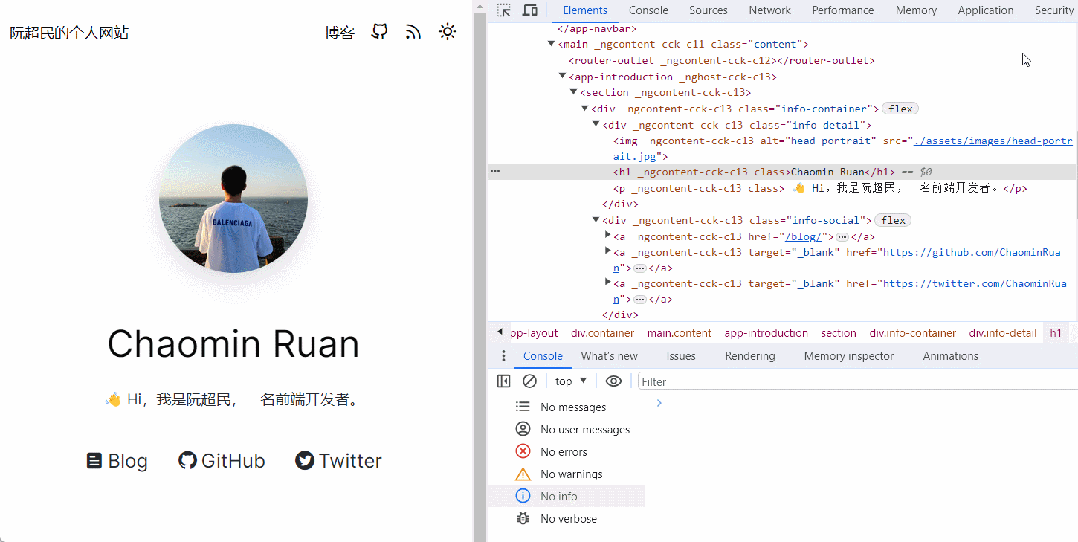Open the Twitter link below the profile

click(x=338, y=461)
